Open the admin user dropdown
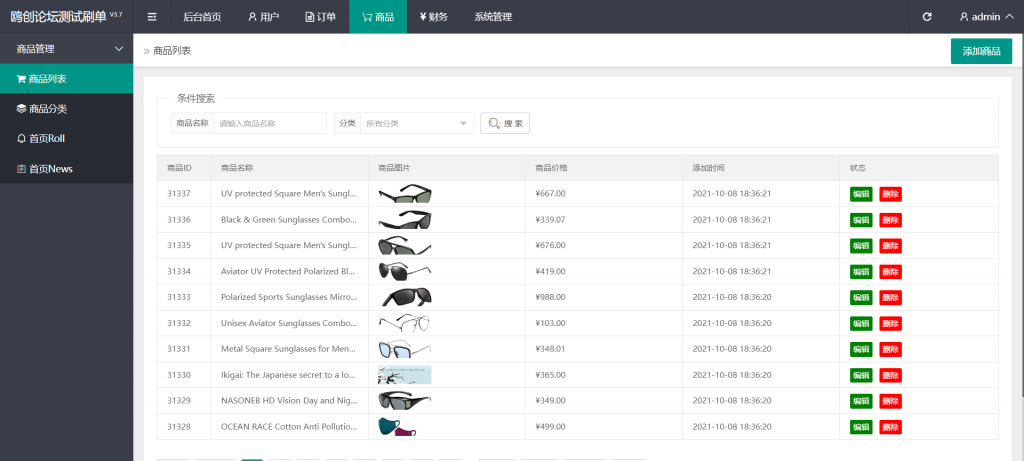Screen dimensions: 1024x461 click(x=985, y=17)
